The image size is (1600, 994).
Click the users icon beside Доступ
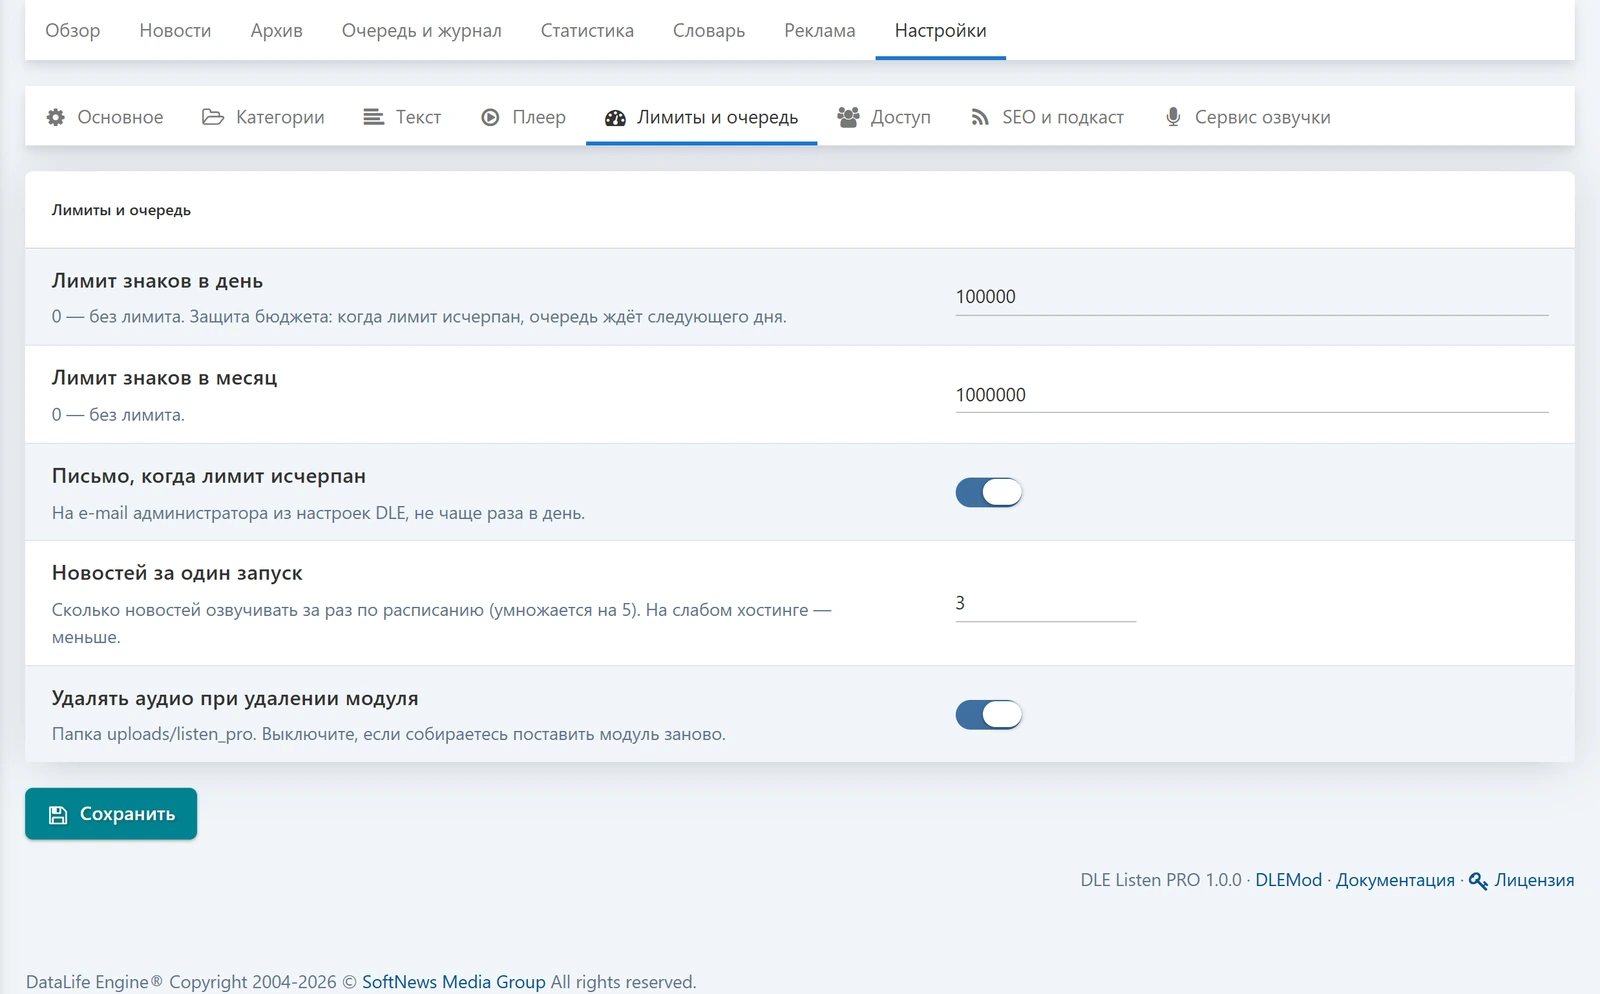coord(848,117)
